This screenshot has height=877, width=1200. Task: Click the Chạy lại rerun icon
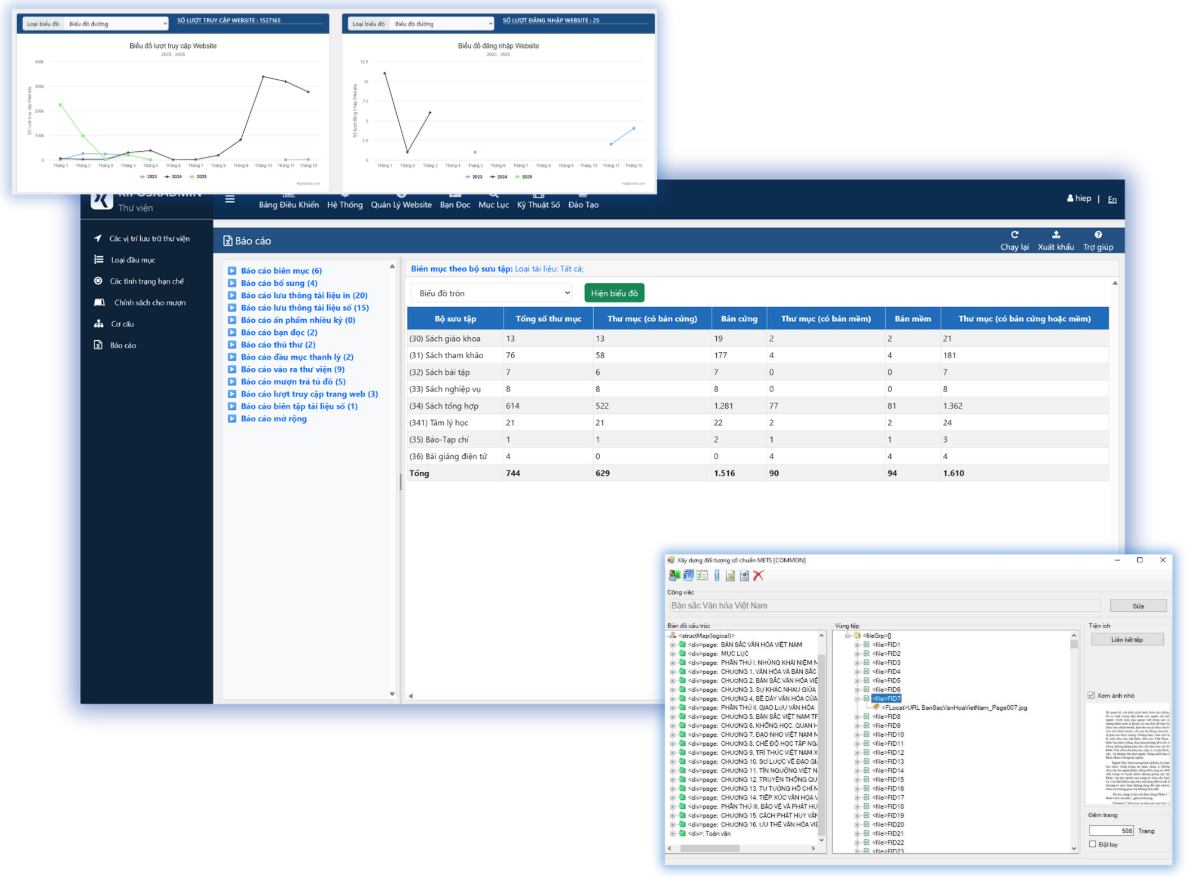click(x=1014, y=235)
